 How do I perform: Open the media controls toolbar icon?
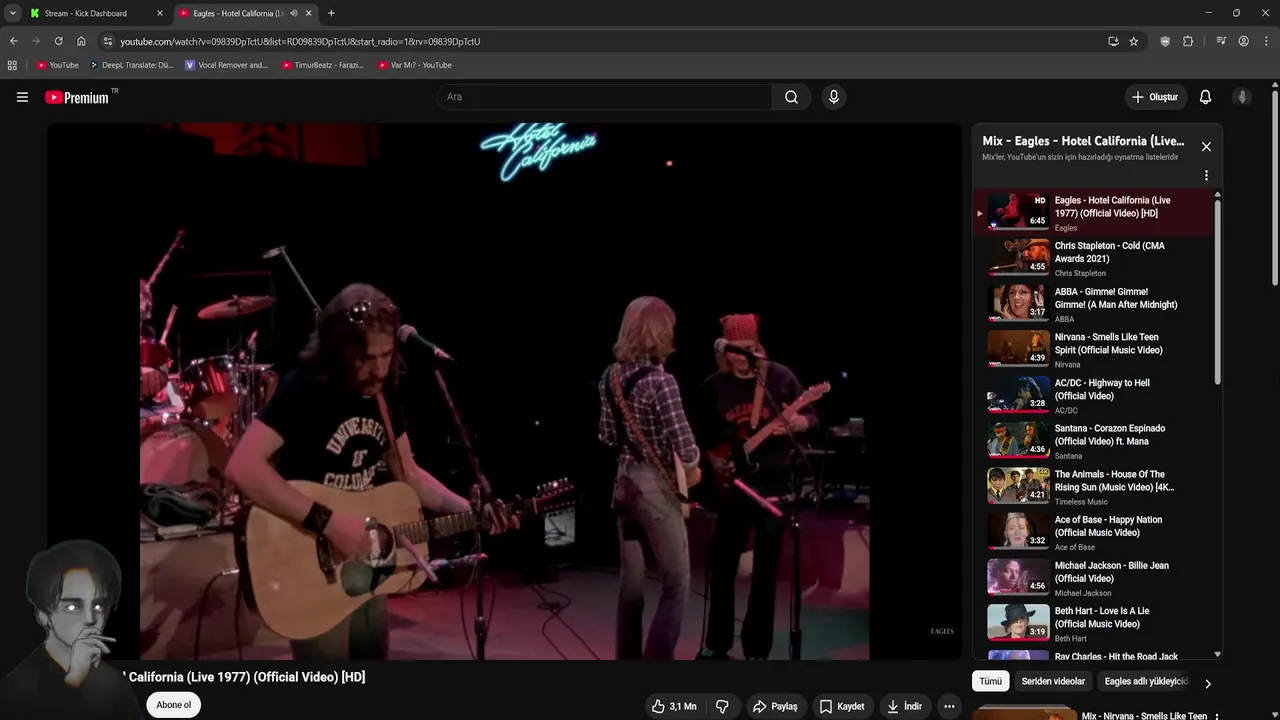1221,41
